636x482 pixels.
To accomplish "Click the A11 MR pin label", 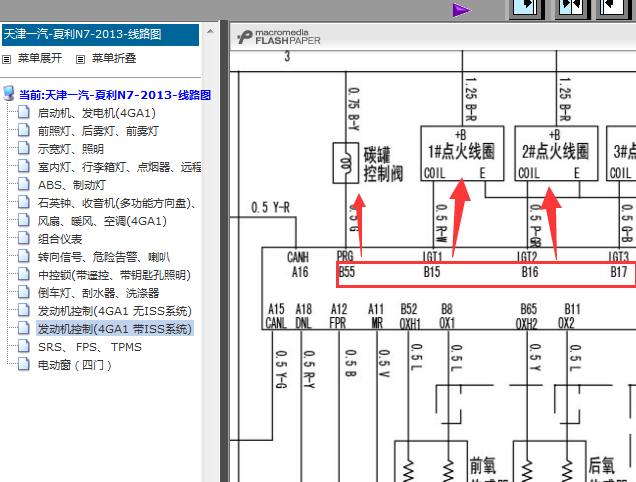I will [376, 316].
